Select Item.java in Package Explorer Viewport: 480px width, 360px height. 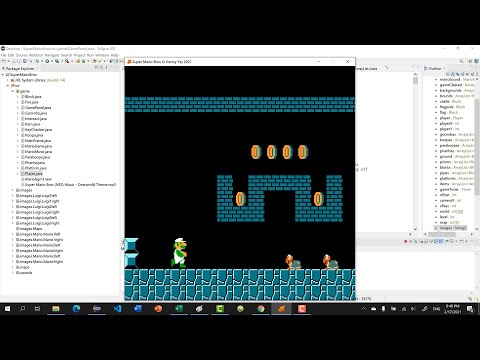coord(30,124)
